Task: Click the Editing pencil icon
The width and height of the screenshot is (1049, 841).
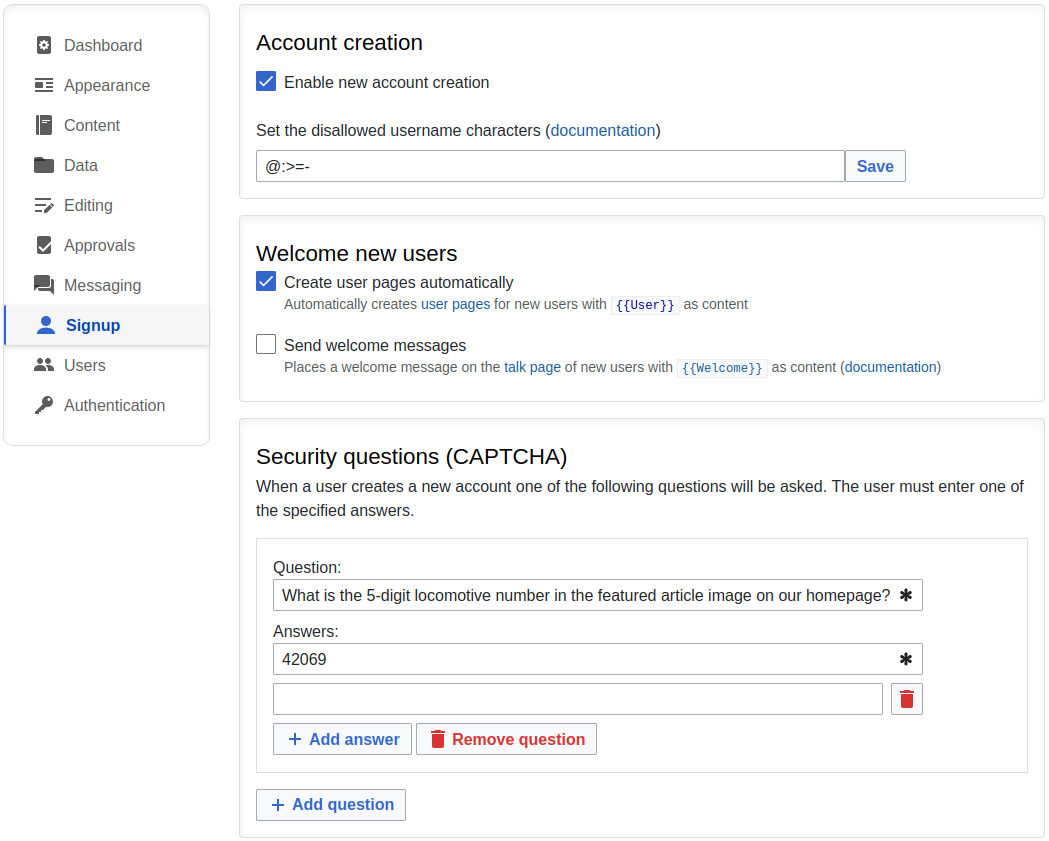Action: click(x=44, y=205)
